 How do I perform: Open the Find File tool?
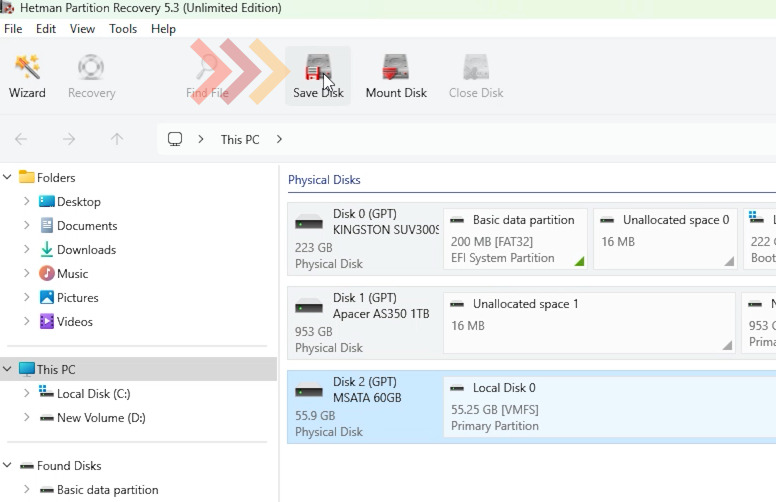207,76
